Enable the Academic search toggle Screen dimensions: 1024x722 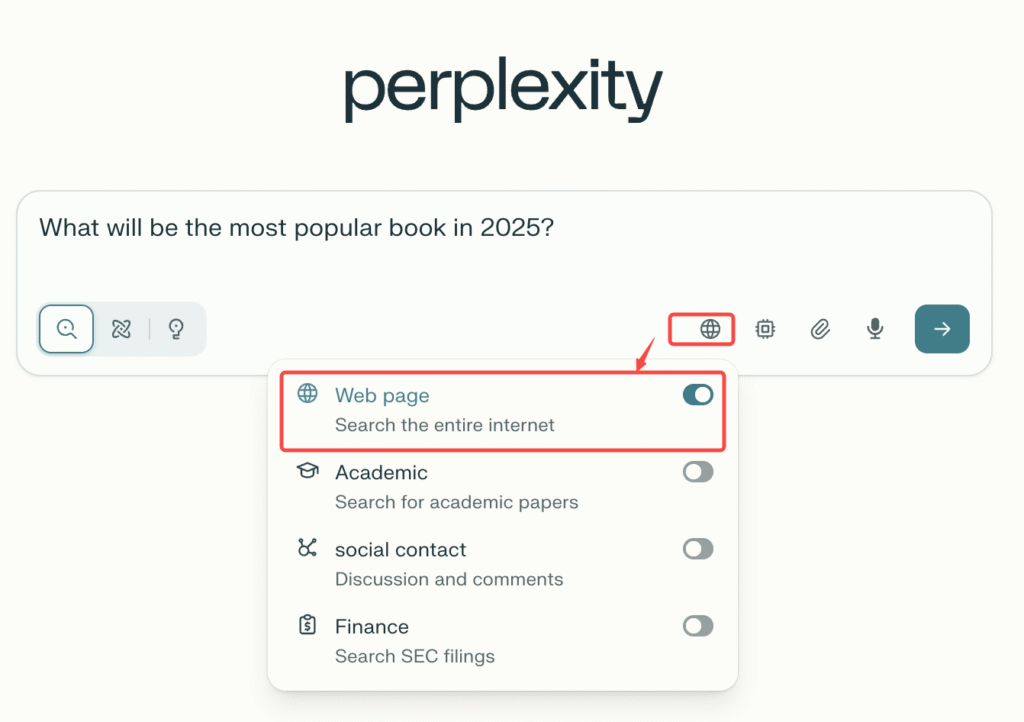[698, 472]
